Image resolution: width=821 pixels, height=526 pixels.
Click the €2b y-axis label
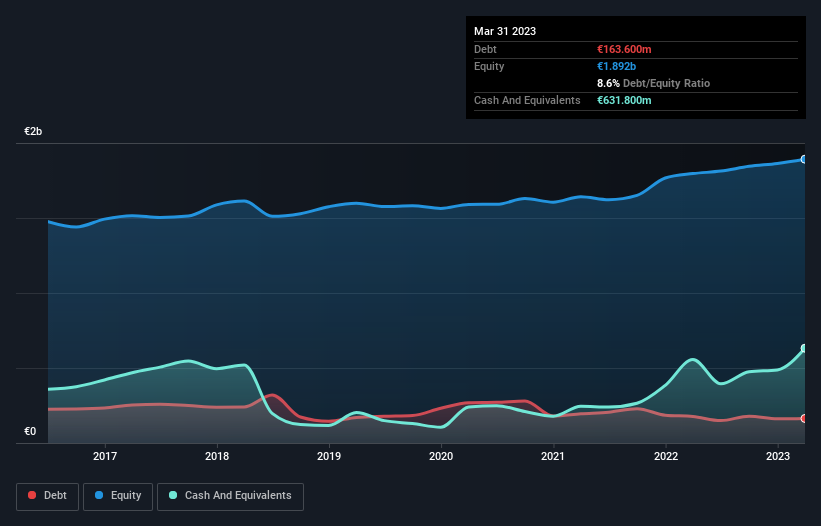34,132
